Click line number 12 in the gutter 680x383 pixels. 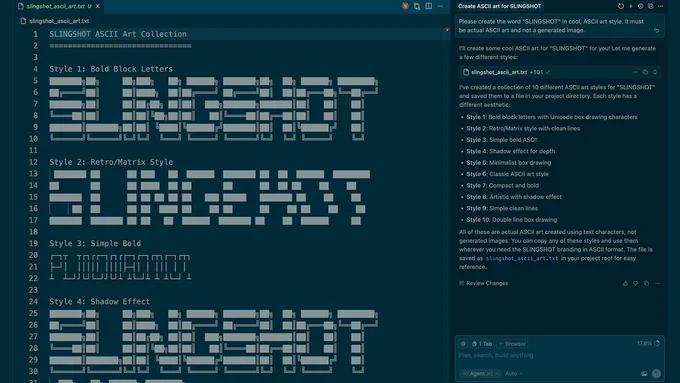click(x=33, y=162)
